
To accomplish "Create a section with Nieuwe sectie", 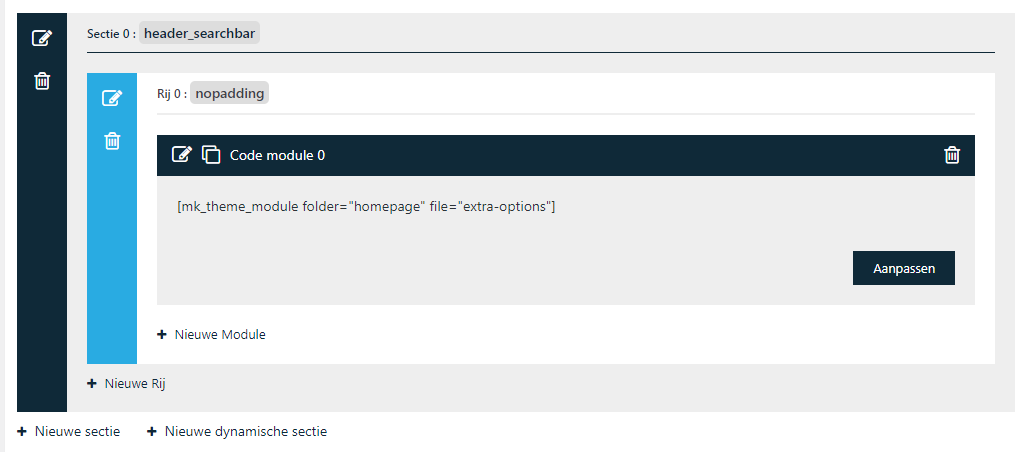I will pos(69,431).
